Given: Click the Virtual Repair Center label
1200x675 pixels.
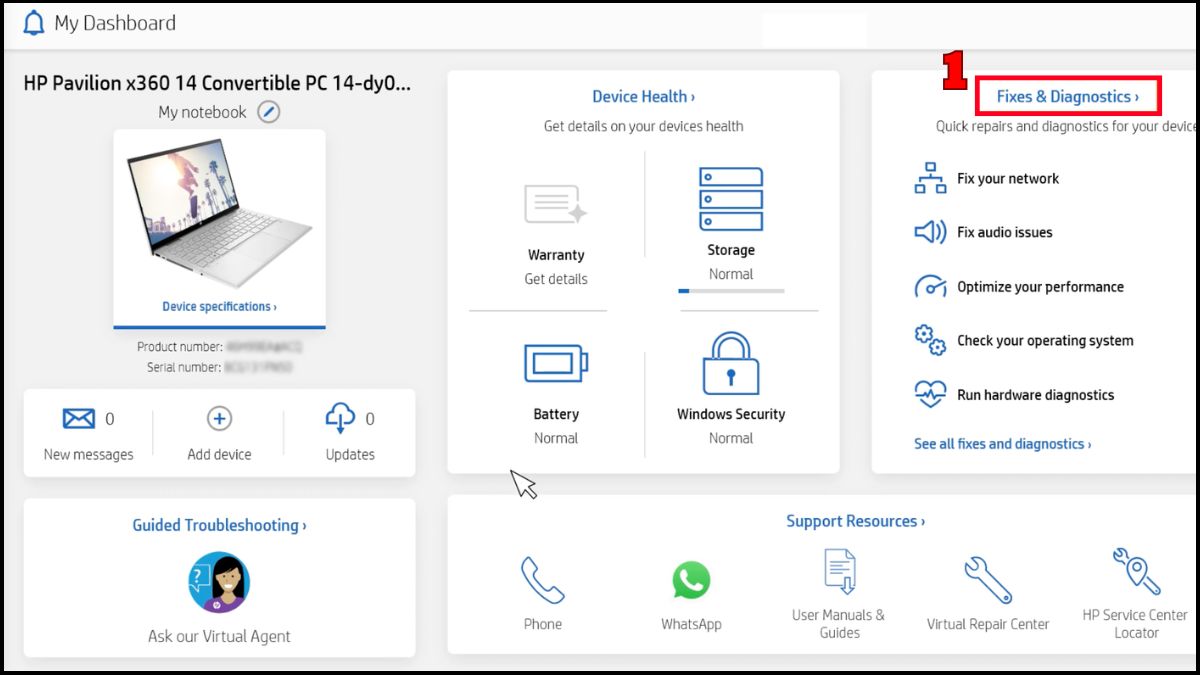Looking at the screenshot, I should [x=988, y=624].
